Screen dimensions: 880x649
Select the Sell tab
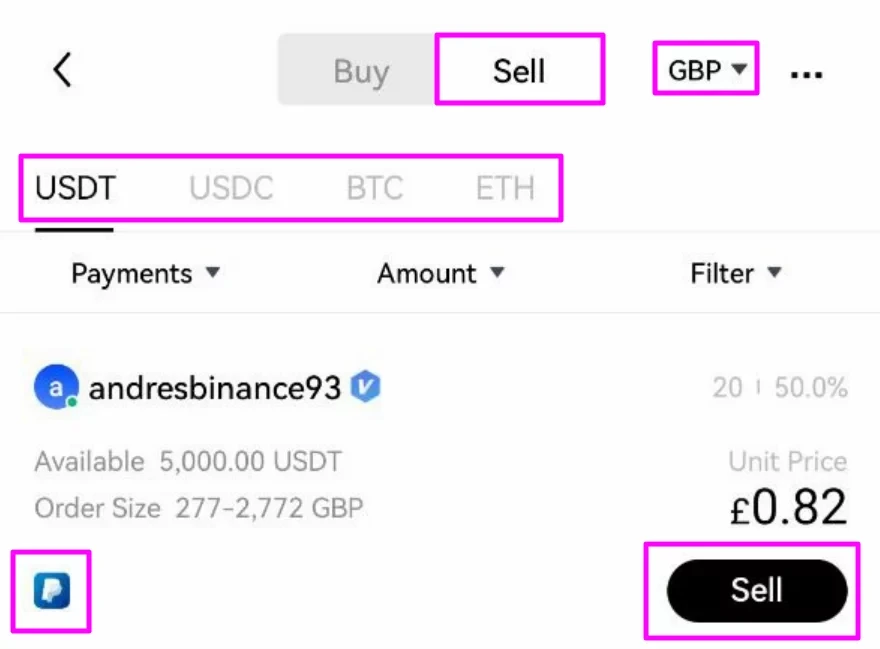pyautogui.click(x=518, y=70)
